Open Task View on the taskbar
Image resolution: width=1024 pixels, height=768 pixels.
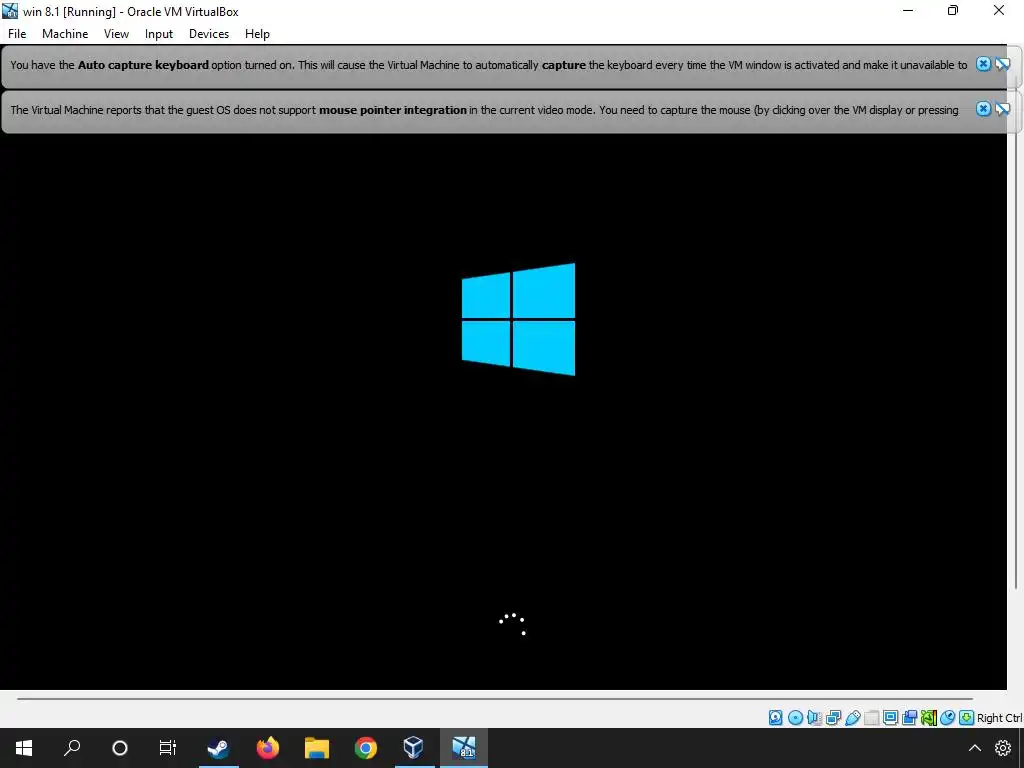pyautogui.click(x=168, y=748)
